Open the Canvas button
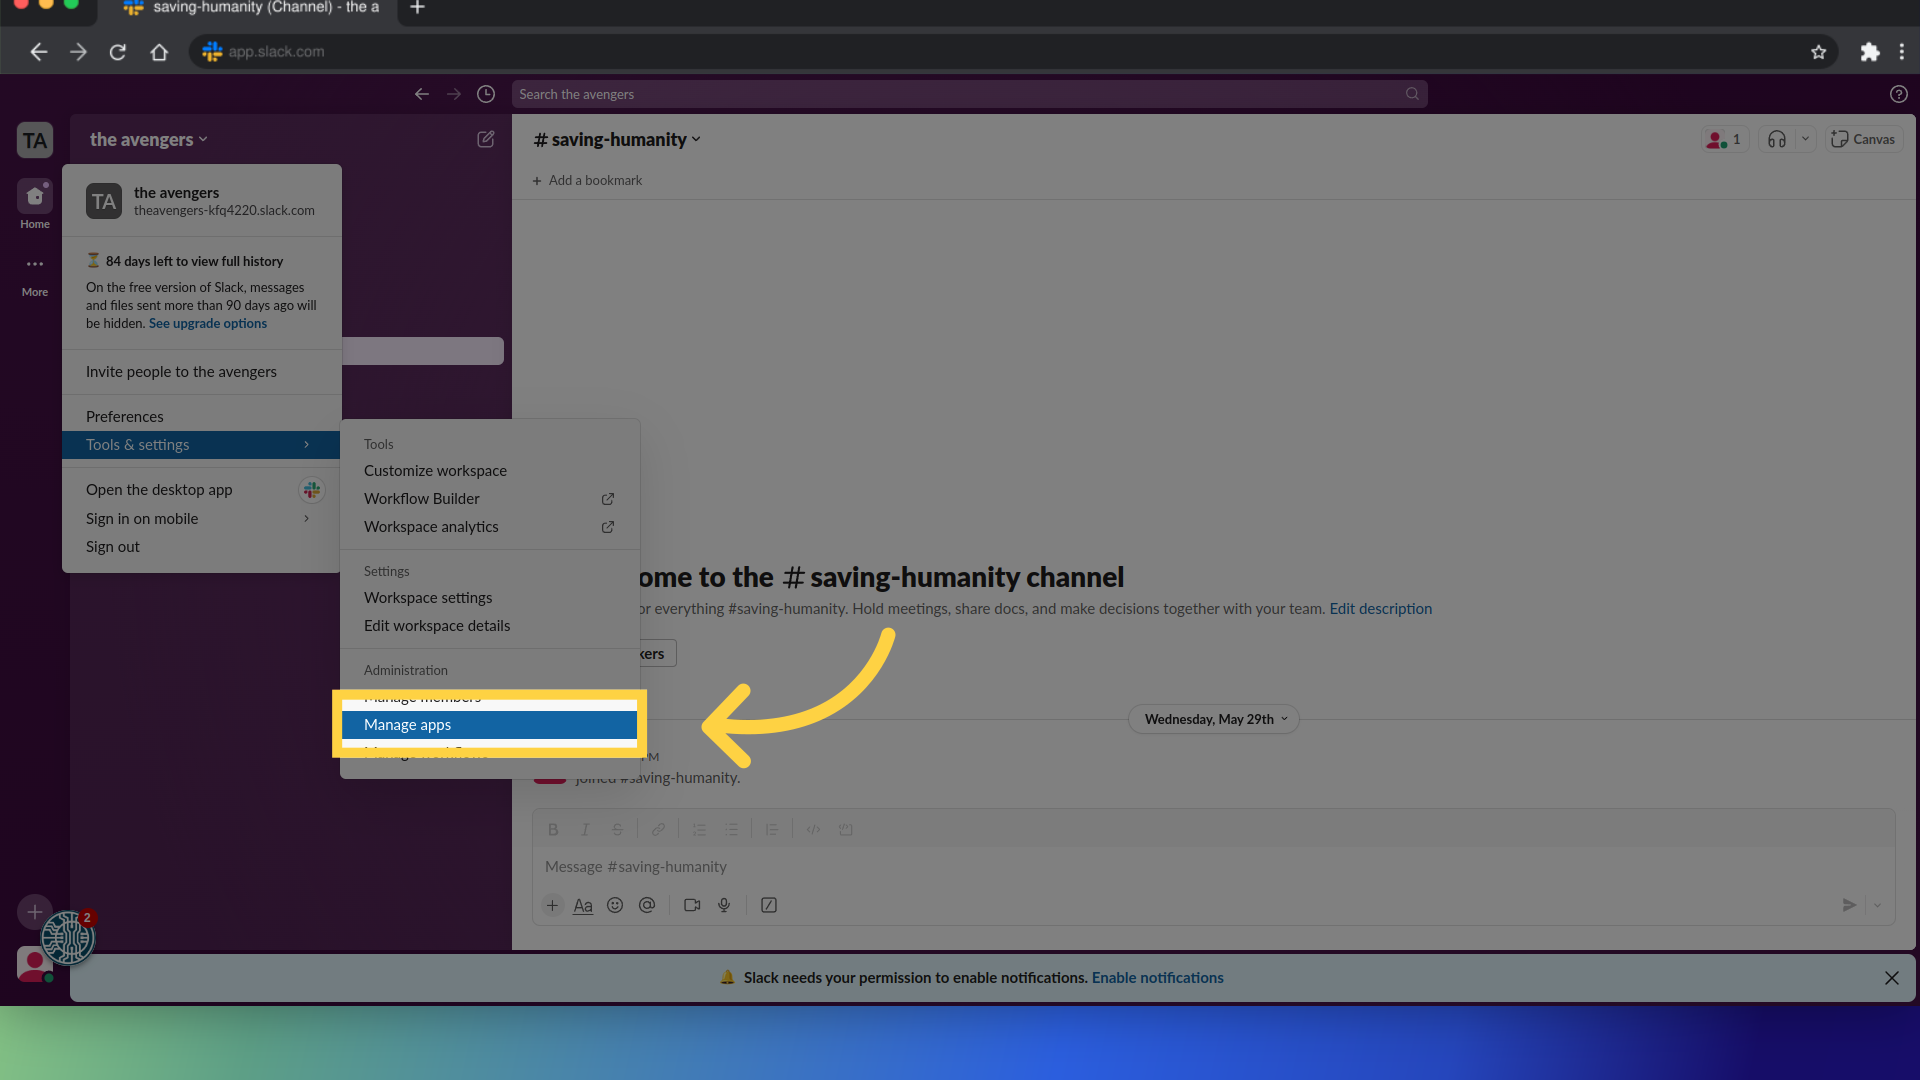This screenshot has height=1080, width=1920. pos(1863,139)
